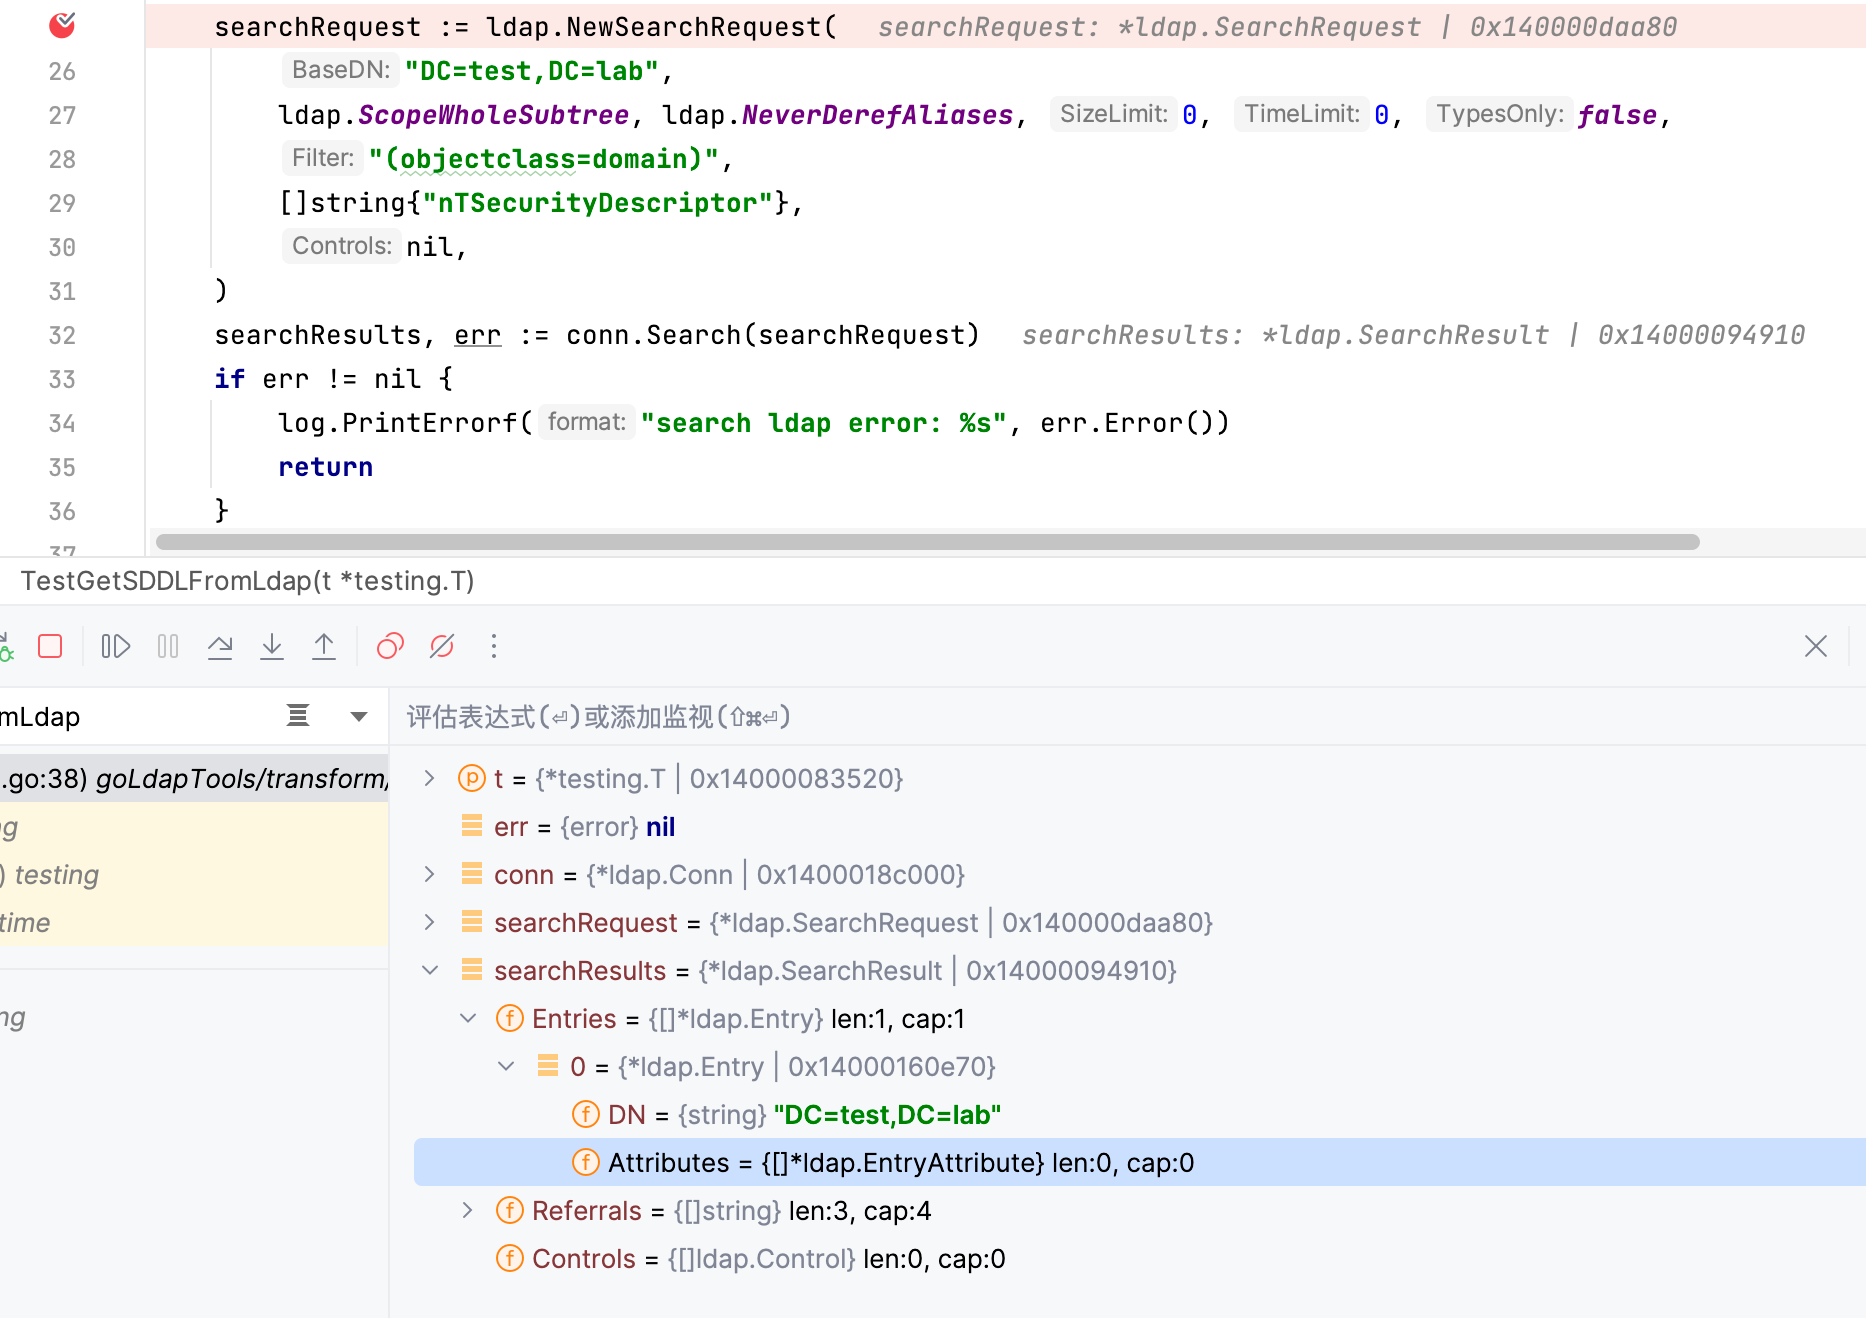The height and width of the screenshot is (1318, 1866).
Task: Click line number 32 in the gutter
Action: 62,335
